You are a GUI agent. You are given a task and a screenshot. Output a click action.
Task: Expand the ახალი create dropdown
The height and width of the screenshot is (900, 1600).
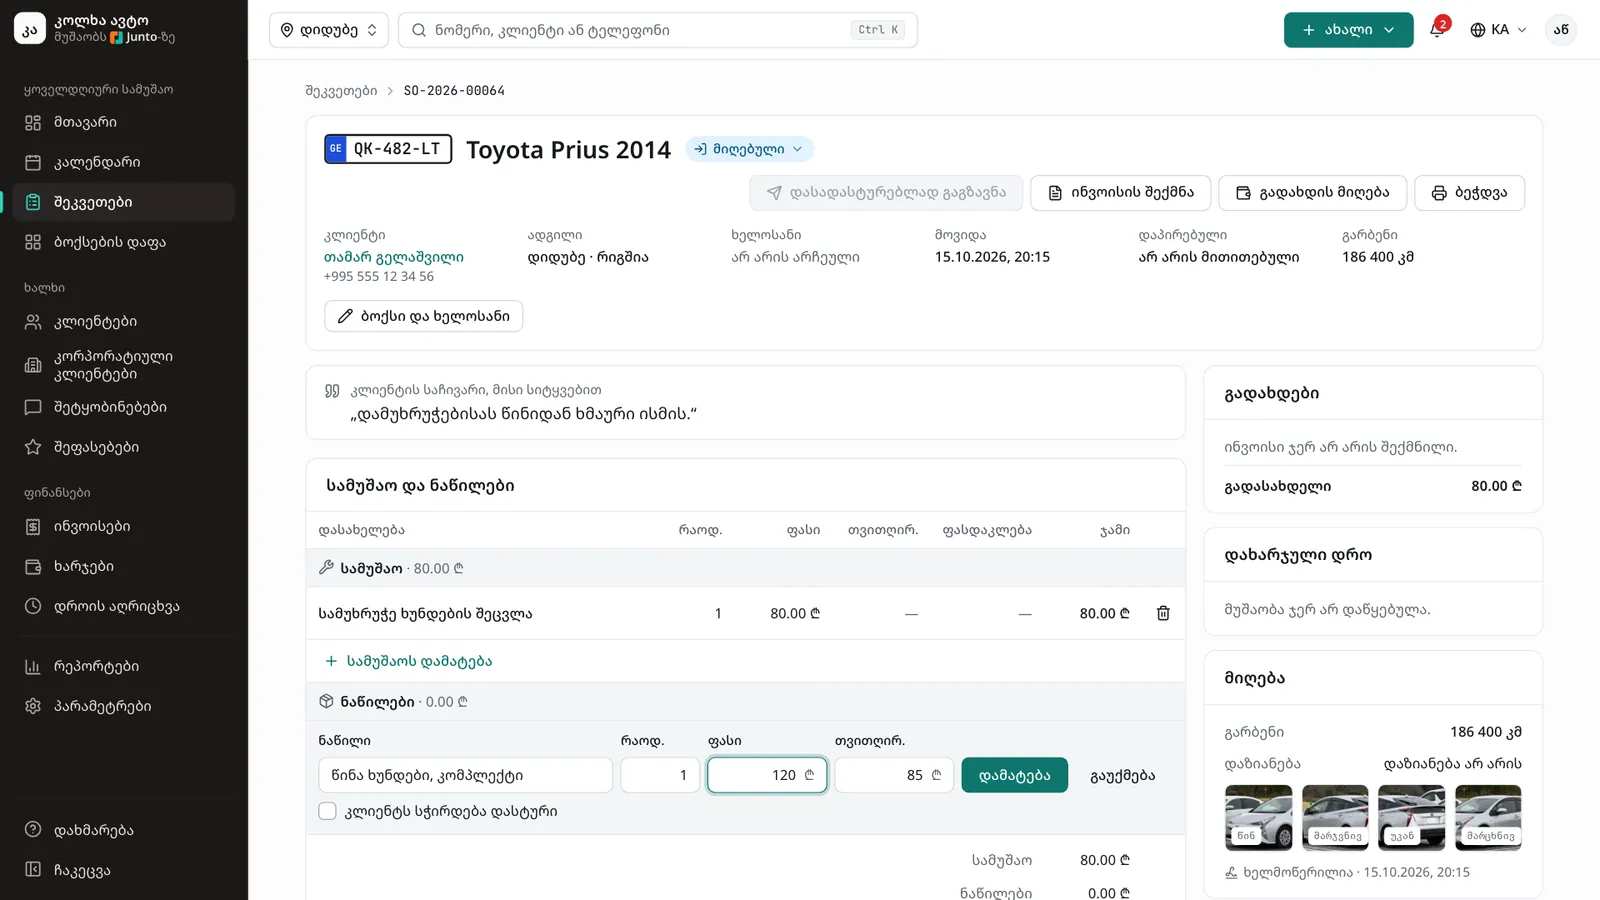tap(1348, 30)
